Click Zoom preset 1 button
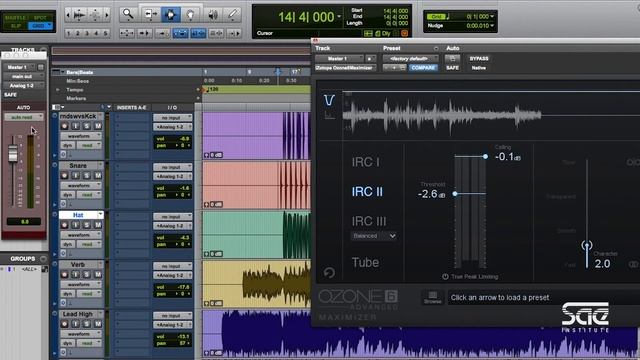Screen dimensions: 640x360 click(x=69, y=33)
